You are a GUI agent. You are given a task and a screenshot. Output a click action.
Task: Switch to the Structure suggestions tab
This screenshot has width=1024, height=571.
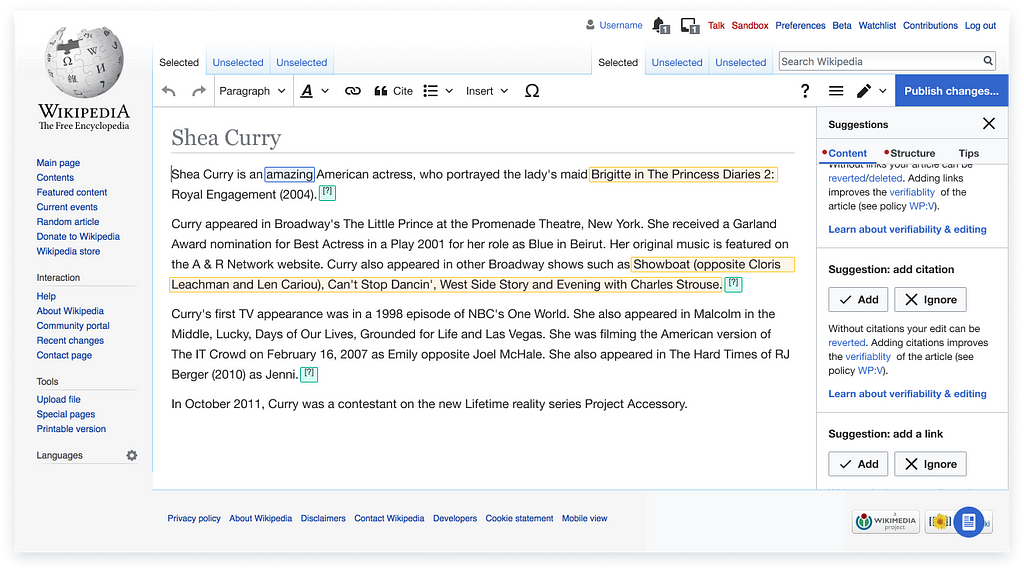912,153
